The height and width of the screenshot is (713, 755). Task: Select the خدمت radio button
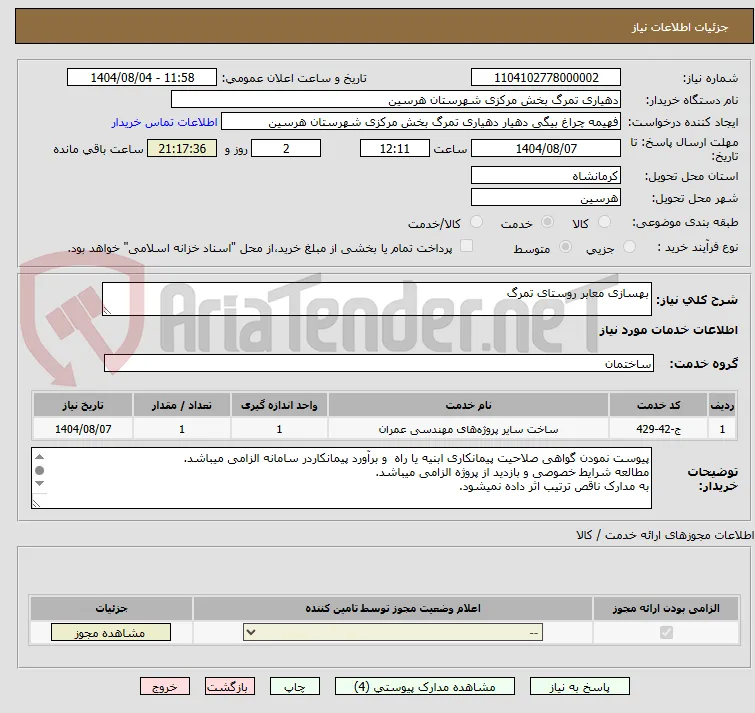(x=547, y=222)
